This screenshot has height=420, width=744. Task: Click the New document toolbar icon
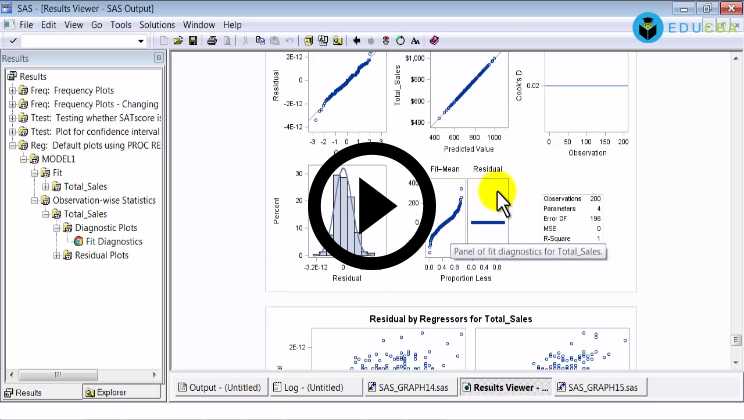pos(163,41)
